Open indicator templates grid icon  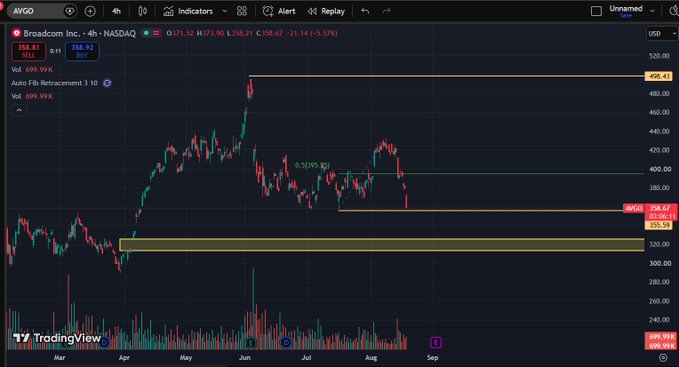242,11
